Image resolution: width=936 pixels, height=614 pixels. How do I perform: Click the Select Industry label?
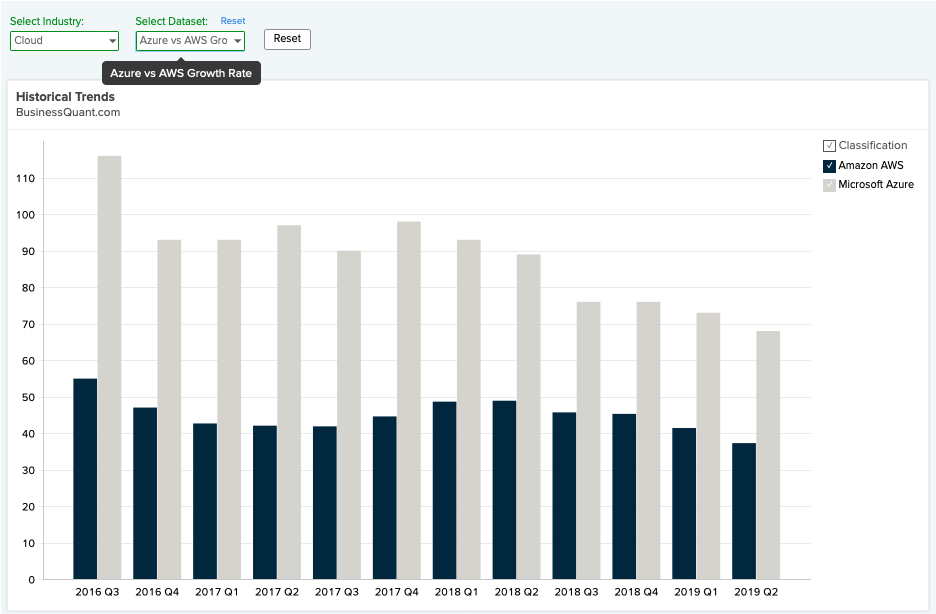pos(47,21)
